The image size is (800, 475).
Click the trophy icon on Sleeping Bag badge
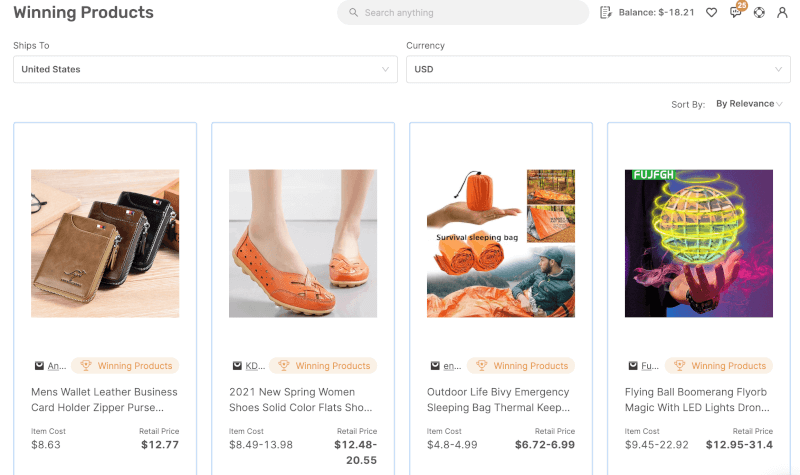482,365
